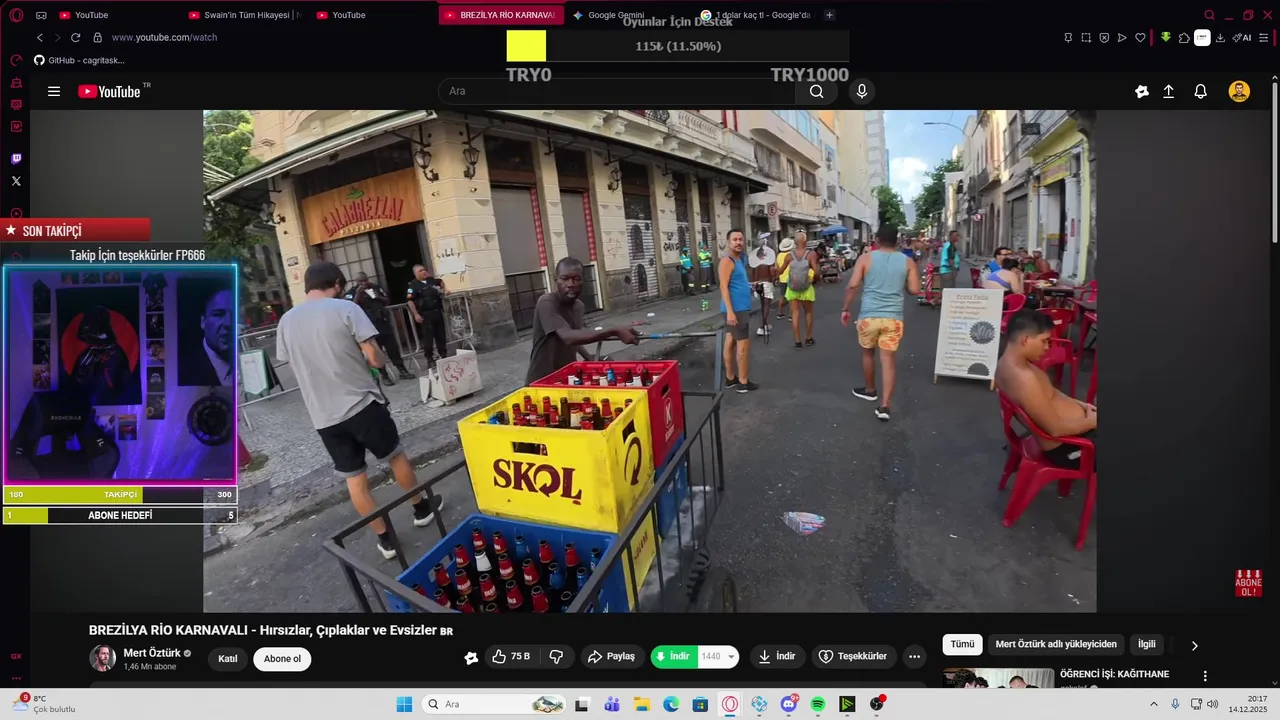
Task: Open the Opera AI assistant button
Action: (1242, 38)
